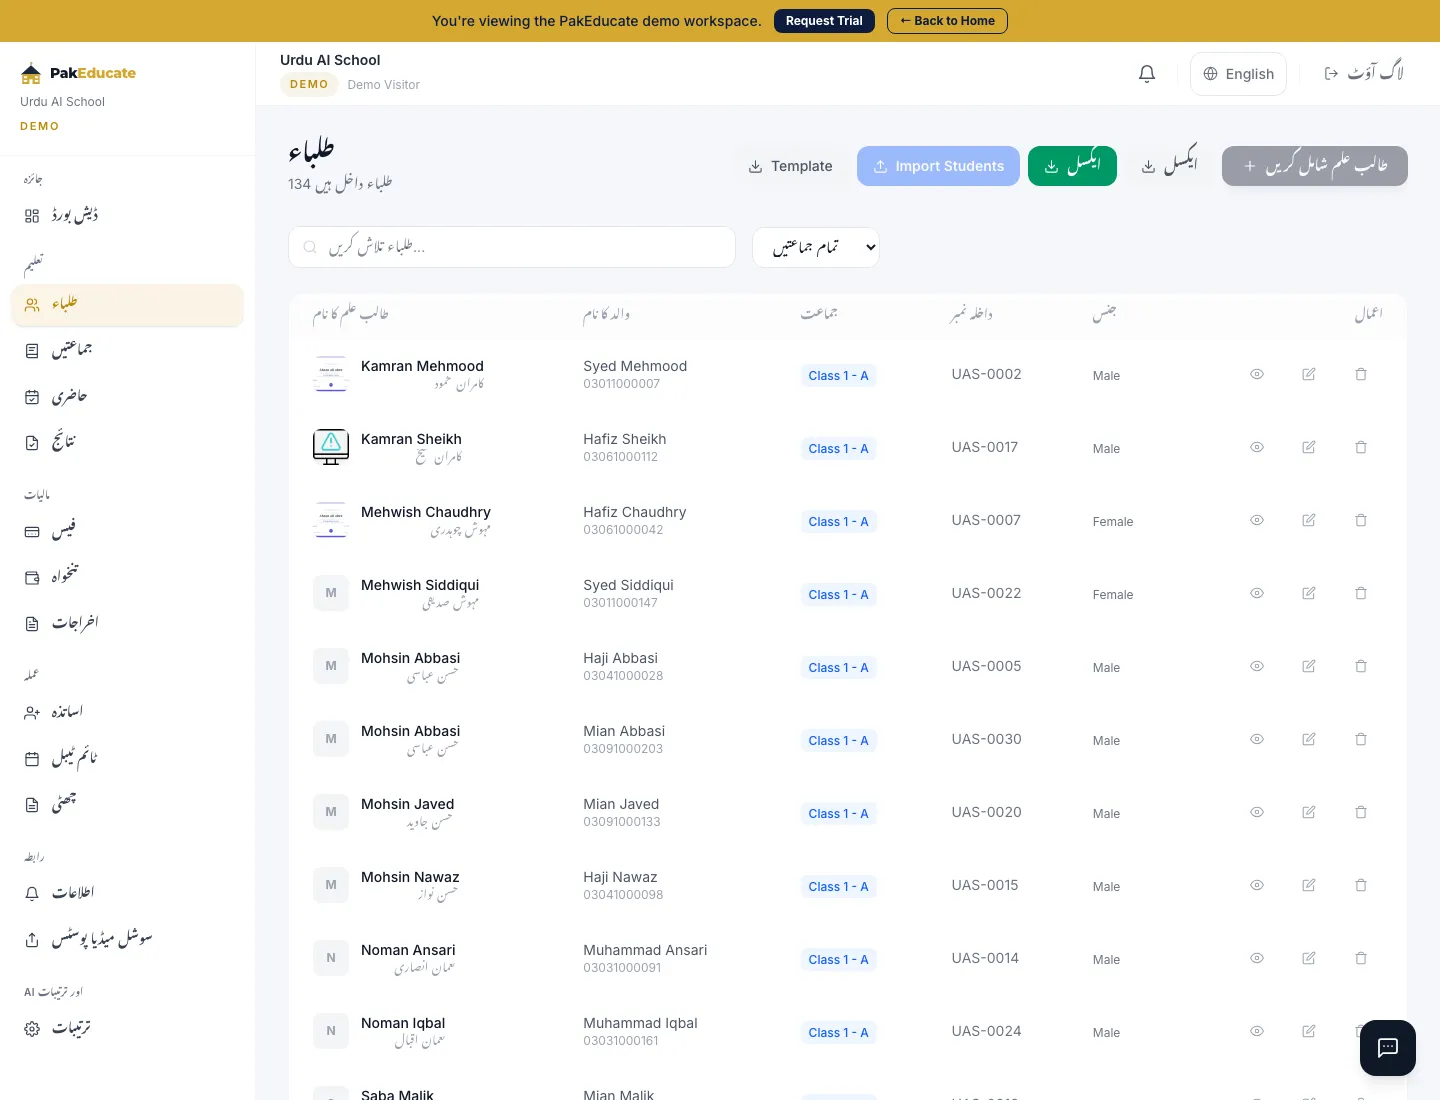This screenshot has width=1440, height=1100.
Task: View Kamran Mehmood's details via eye icon
Action: point(1256,374)
